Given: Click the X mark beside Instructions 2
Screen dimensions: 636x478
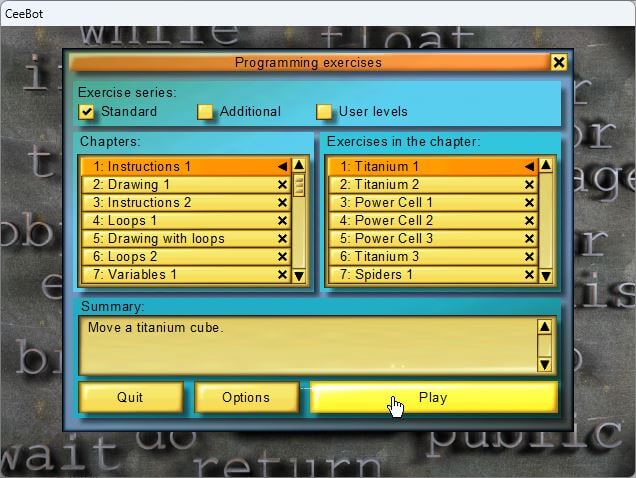Looking at the screenshot, I should pos(282,202).
